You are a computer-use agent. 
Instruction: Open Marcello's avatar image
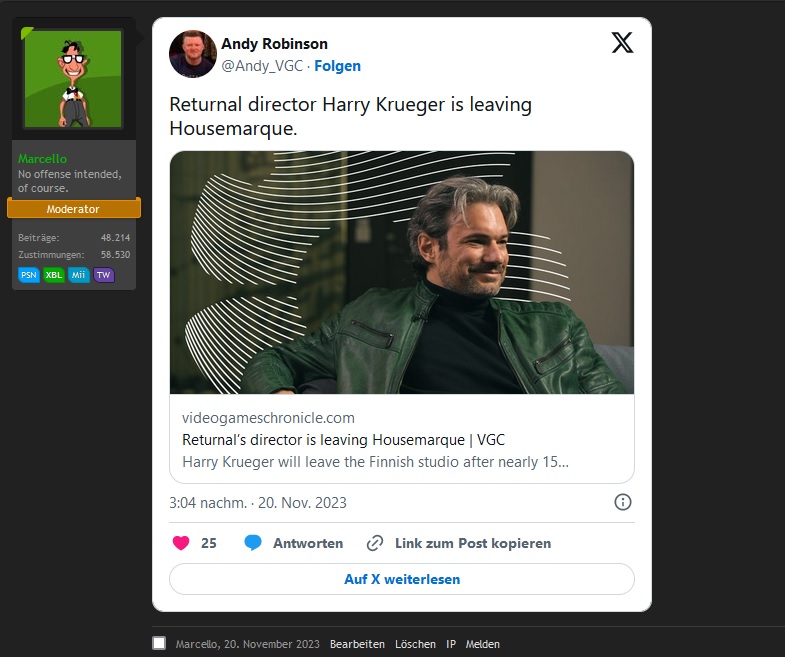click(x=73, y=79)
